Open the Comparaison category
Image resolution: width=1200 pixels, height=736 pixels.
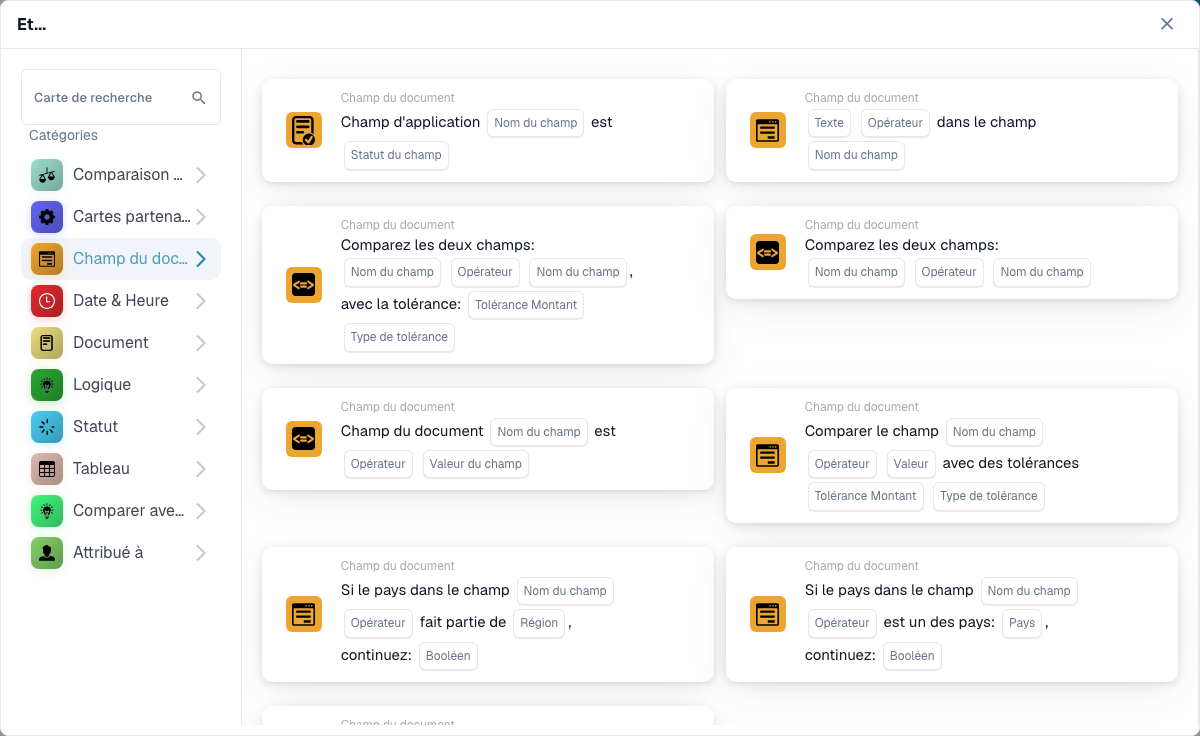click(x=121, y=175)
